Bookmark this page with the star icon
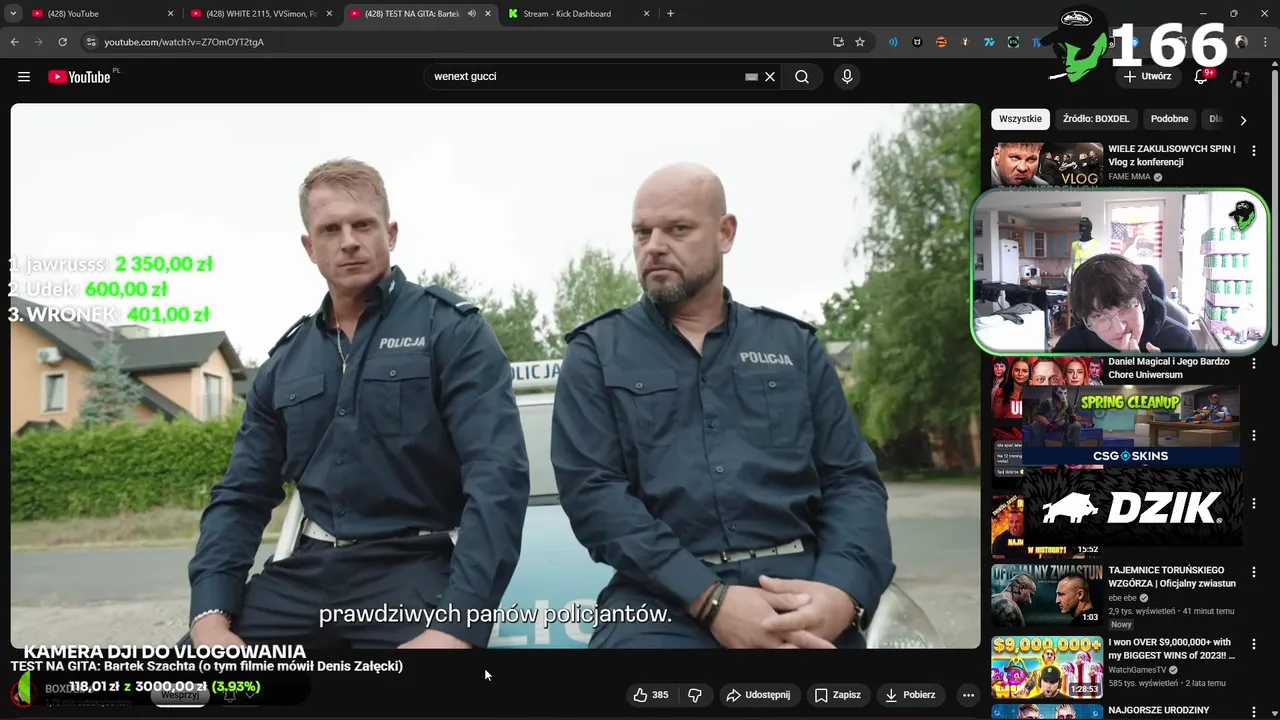The height and width of the screenshot is (720, 1280). click(x=860, y=42)
